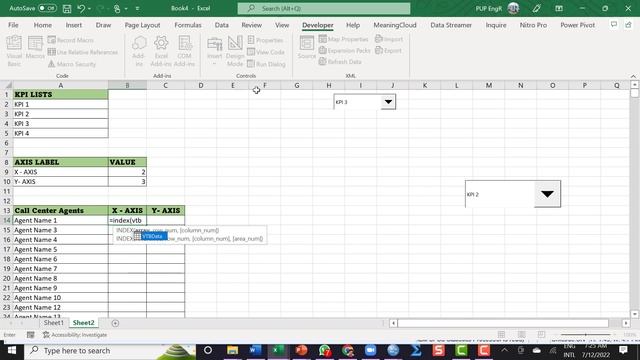This screenshot has height=360, width=640.
Task: Open Customize Quick Access Toolbar menu
Action: point(137,9)
